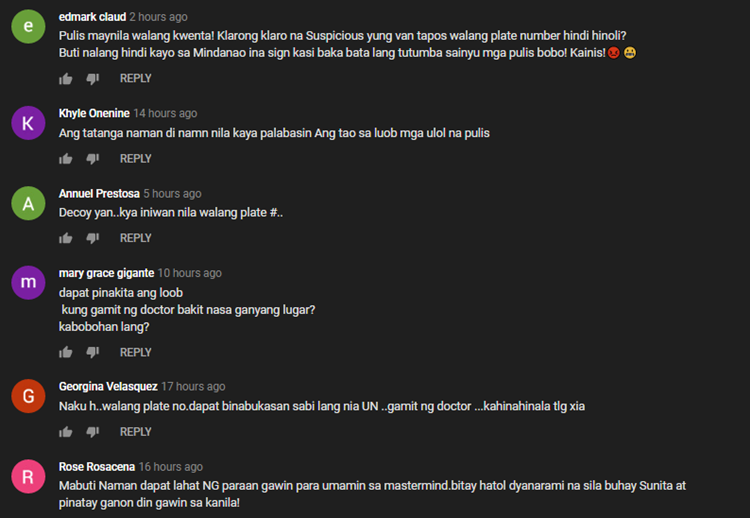Image resolution: width=750 pixels, height=518 pixels.
Task: Reply to Georgina Velasquez's comment
Action: (x=135, y=432)
